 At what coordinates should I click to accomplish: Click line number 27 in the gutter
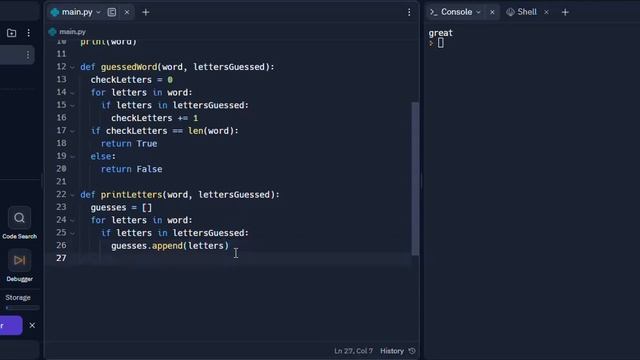(x=61, y=258)
